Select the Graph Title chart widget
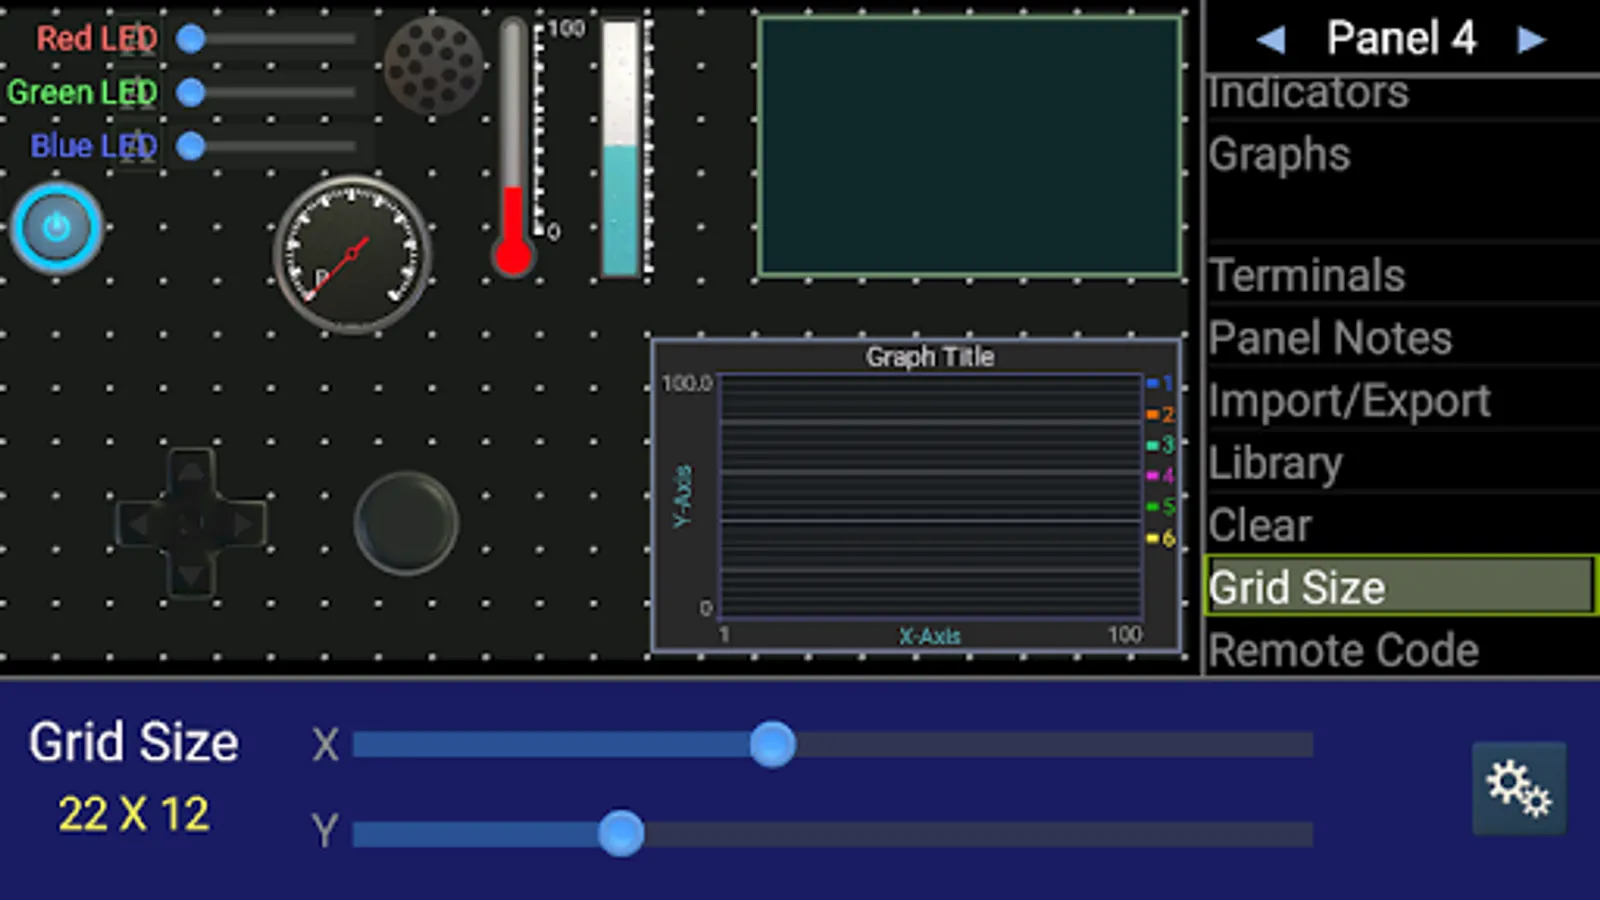 coord(916,496)
